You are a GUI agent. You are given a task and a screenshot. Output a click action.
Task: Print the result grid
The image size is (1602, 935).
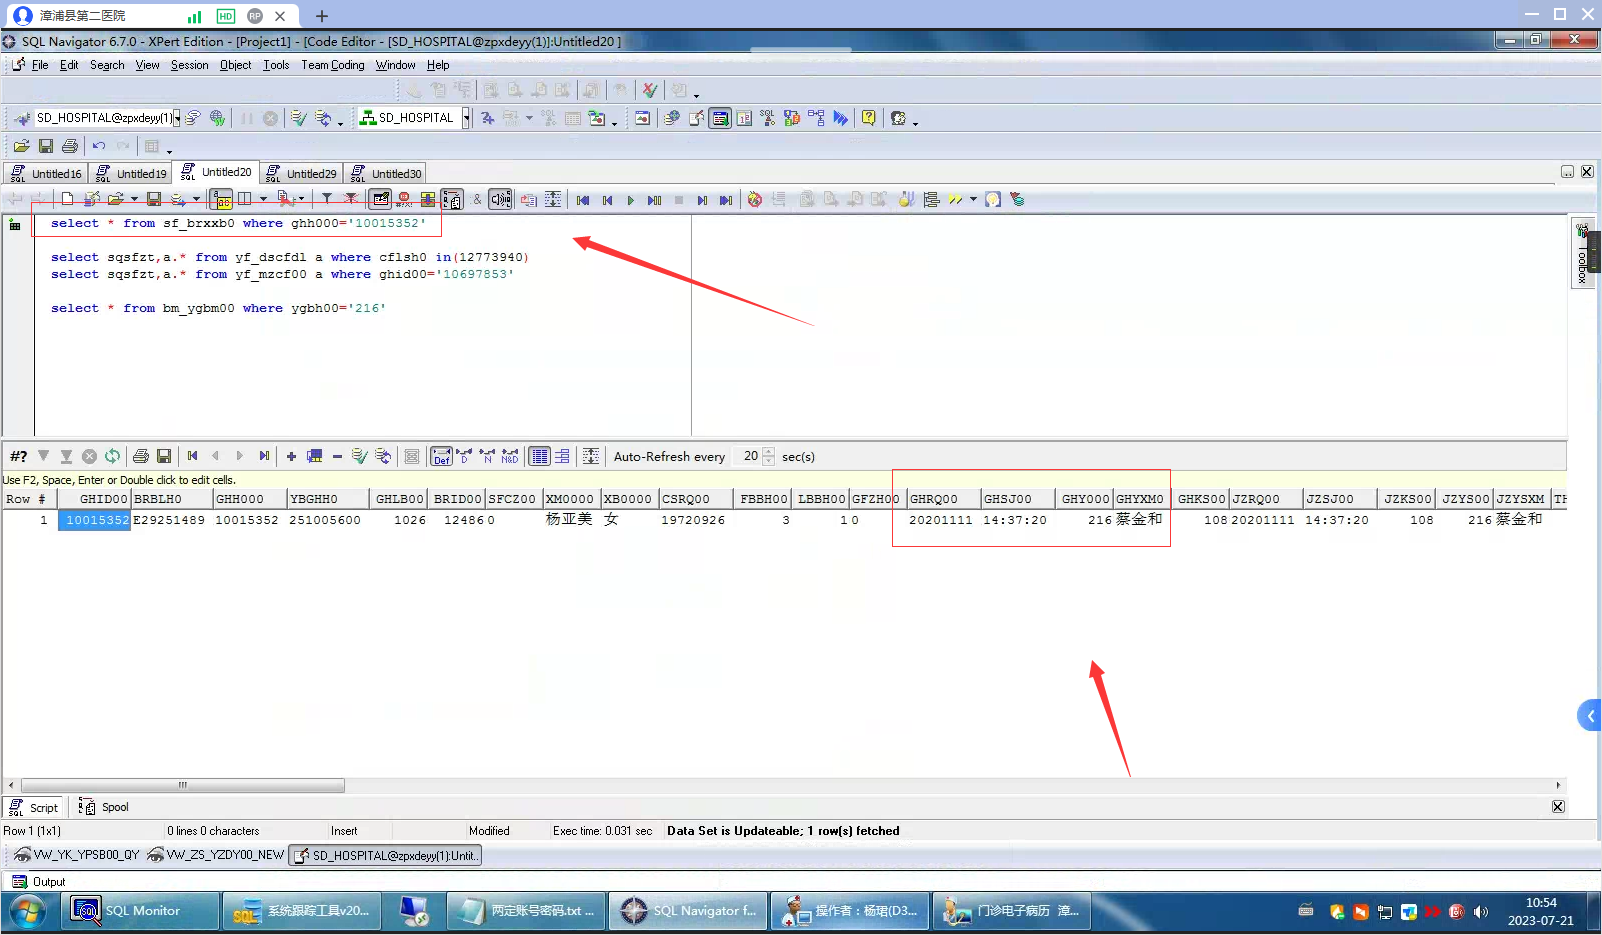[x=141, y=456]
